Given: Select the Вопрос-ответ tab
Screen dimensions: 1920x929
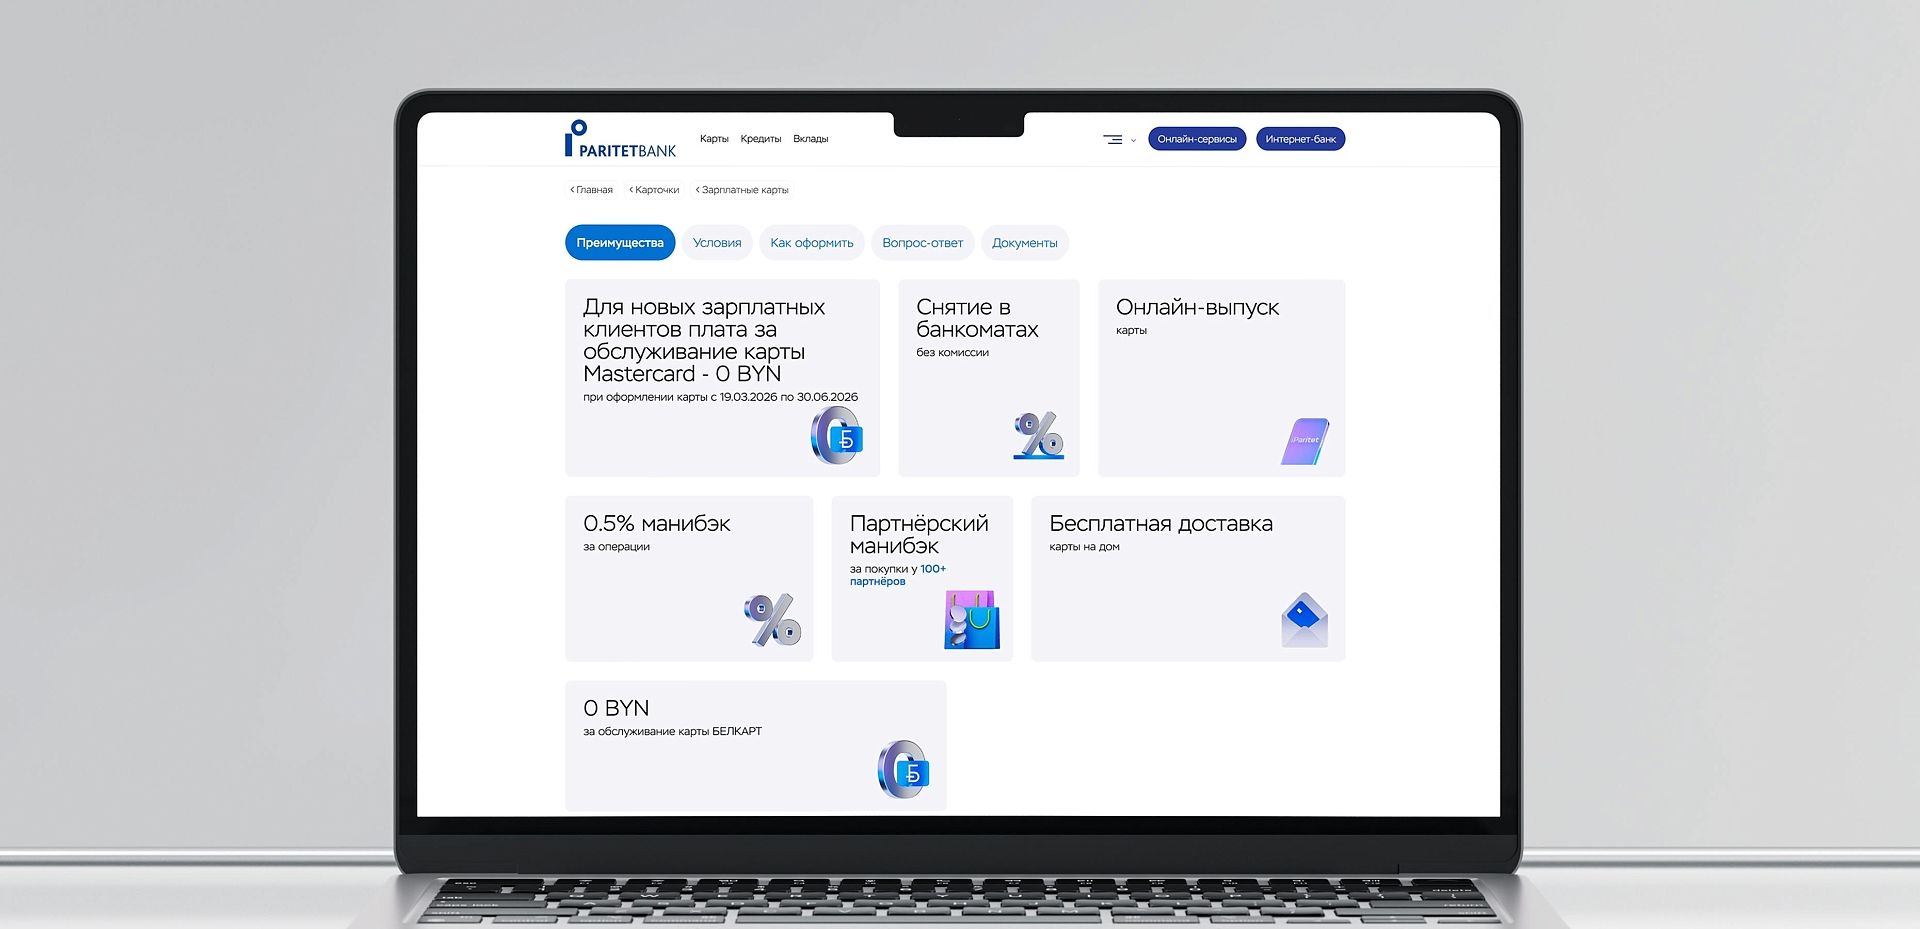Looking at the screenshot, I should pyautogui.click(x=922, y=242).
